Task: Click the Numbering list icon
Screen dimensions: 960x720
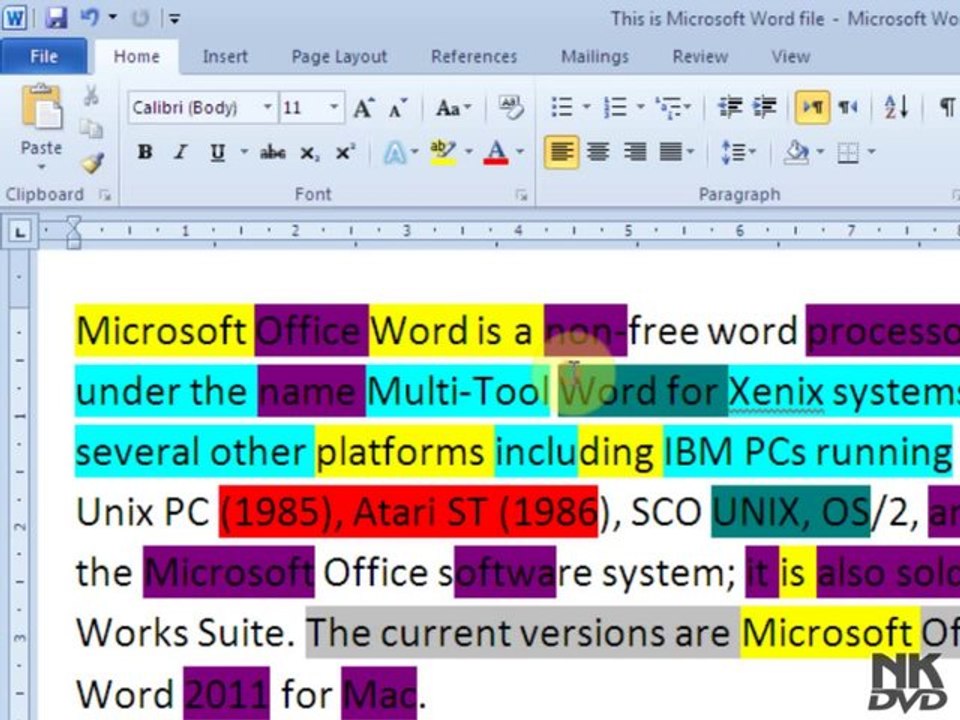Action: tap(615, 107)
